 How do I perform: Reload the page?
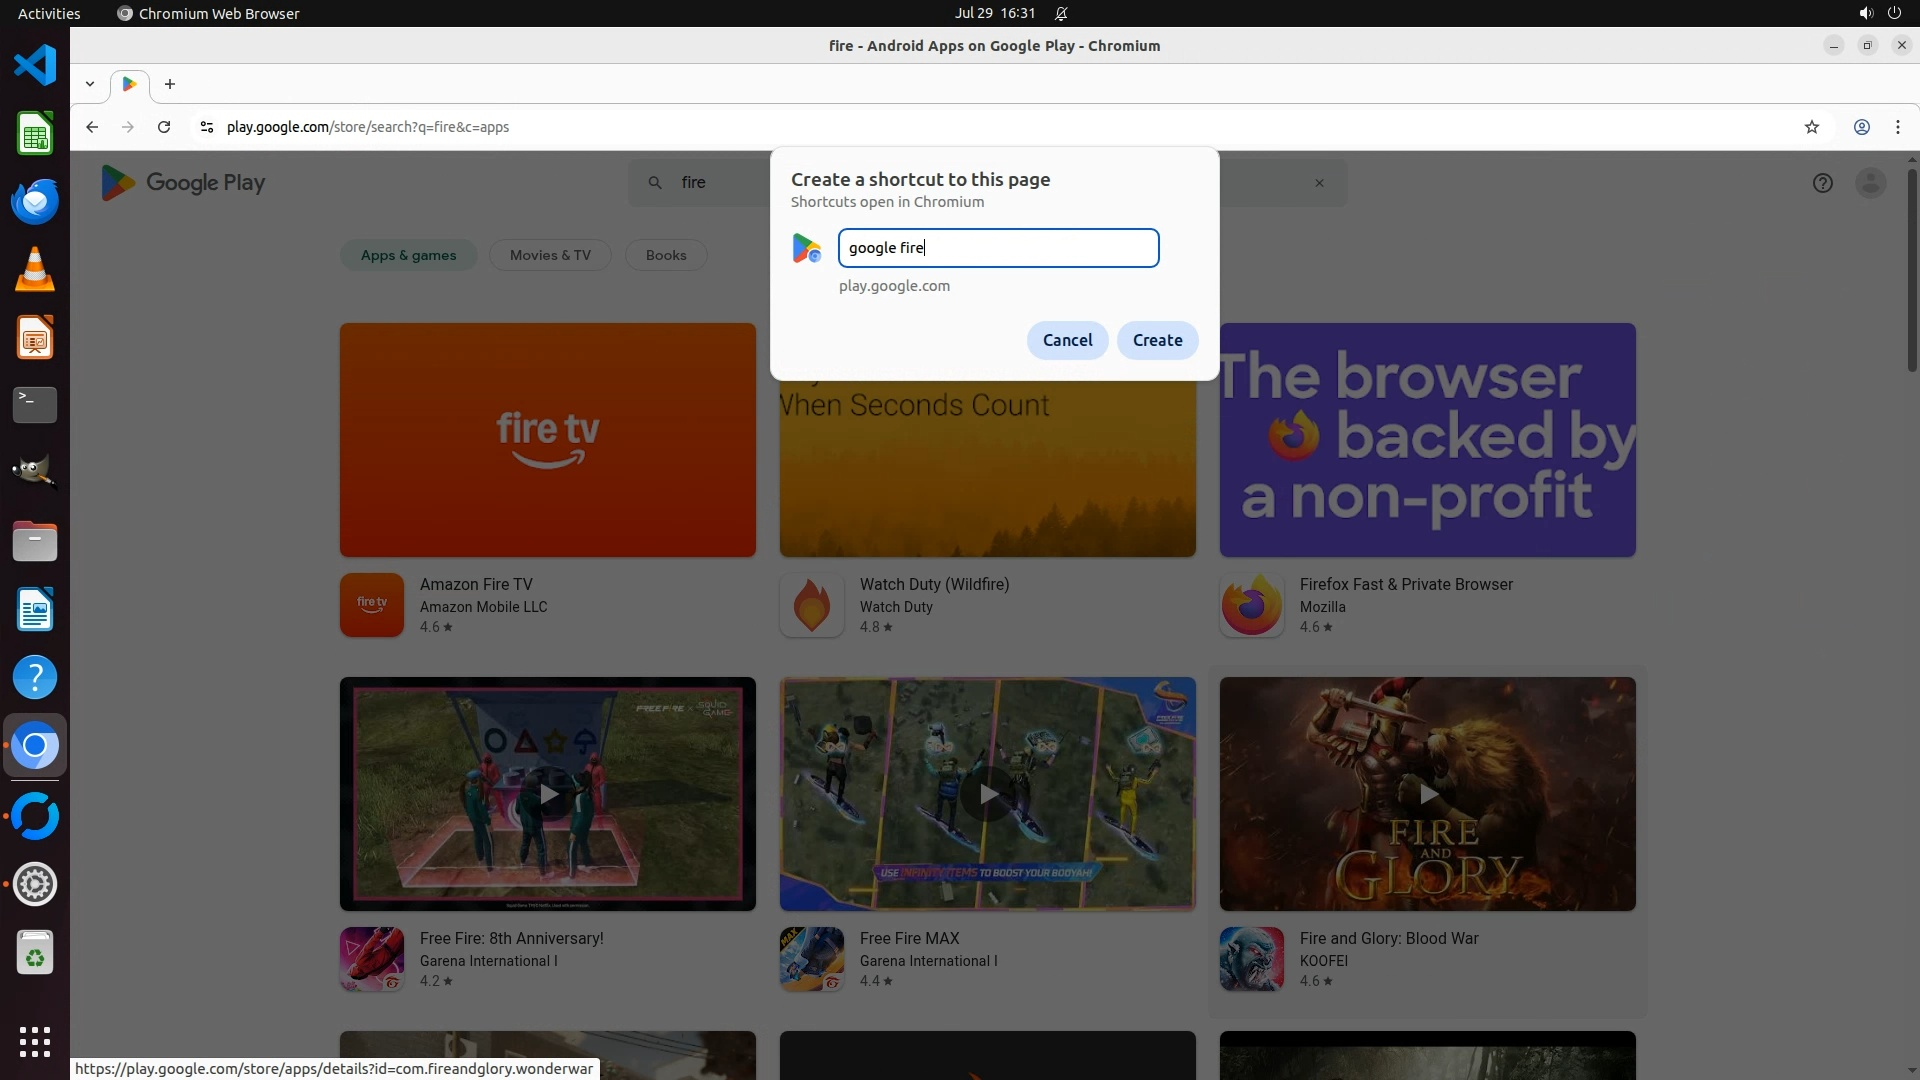[164, 127]
